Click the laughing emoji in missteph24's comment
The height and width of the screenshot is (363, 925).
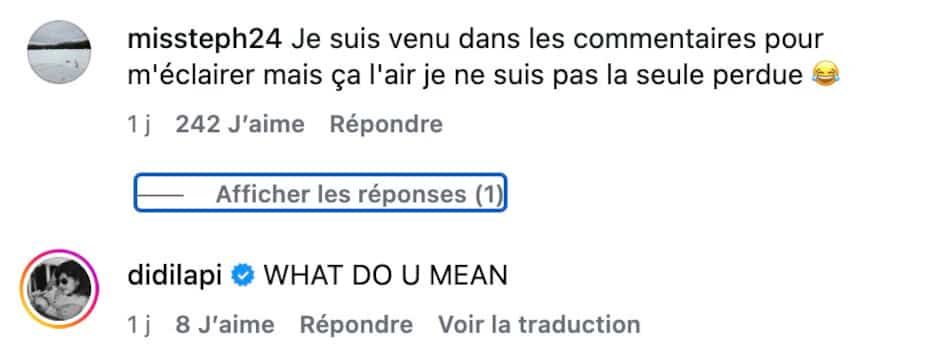(826, 75)
